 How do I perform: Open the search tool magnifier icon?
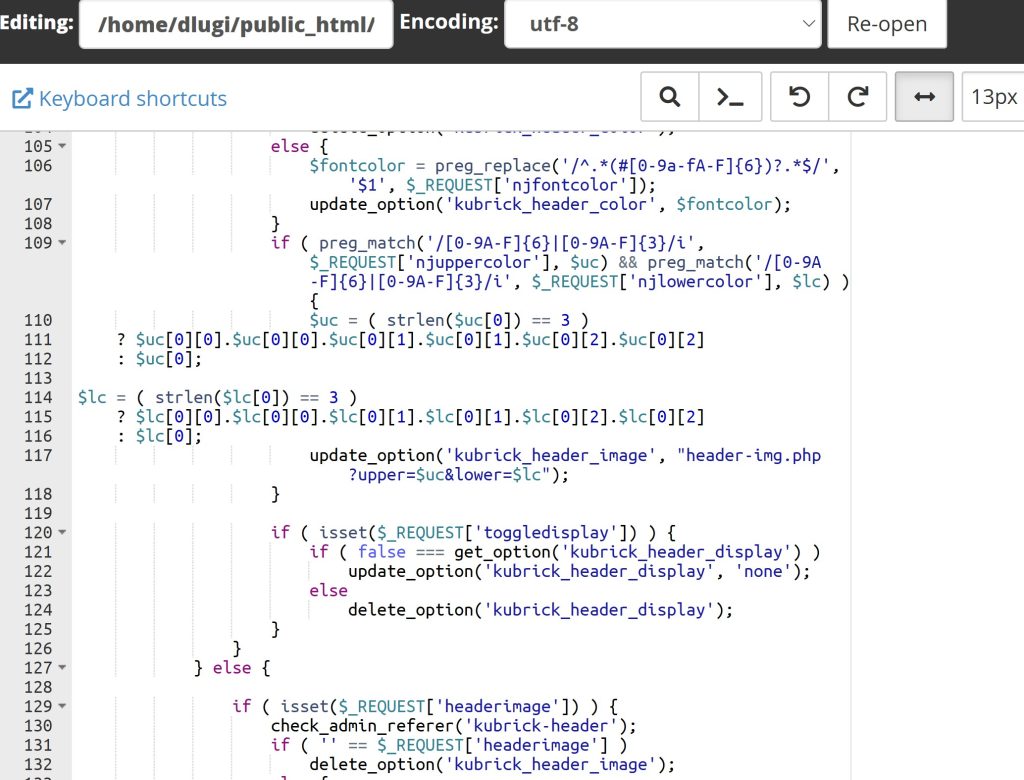click(670, 97)
